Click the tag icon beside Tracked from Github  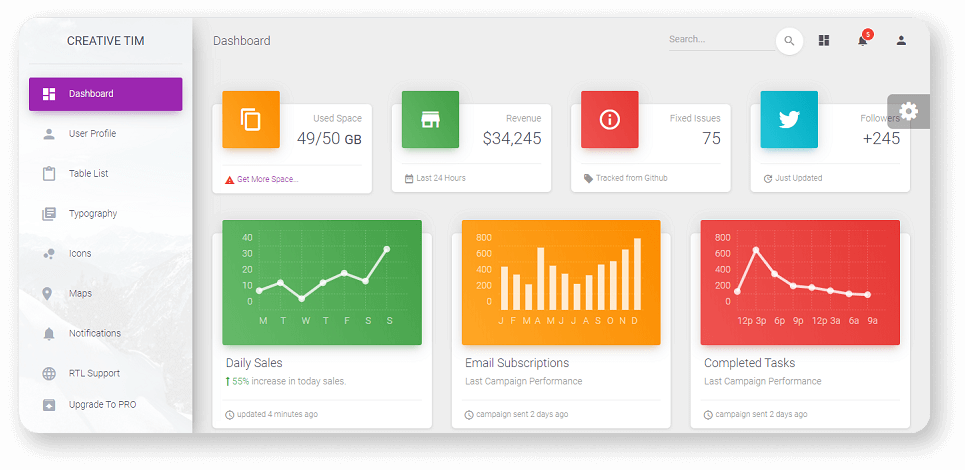[588, 178]
